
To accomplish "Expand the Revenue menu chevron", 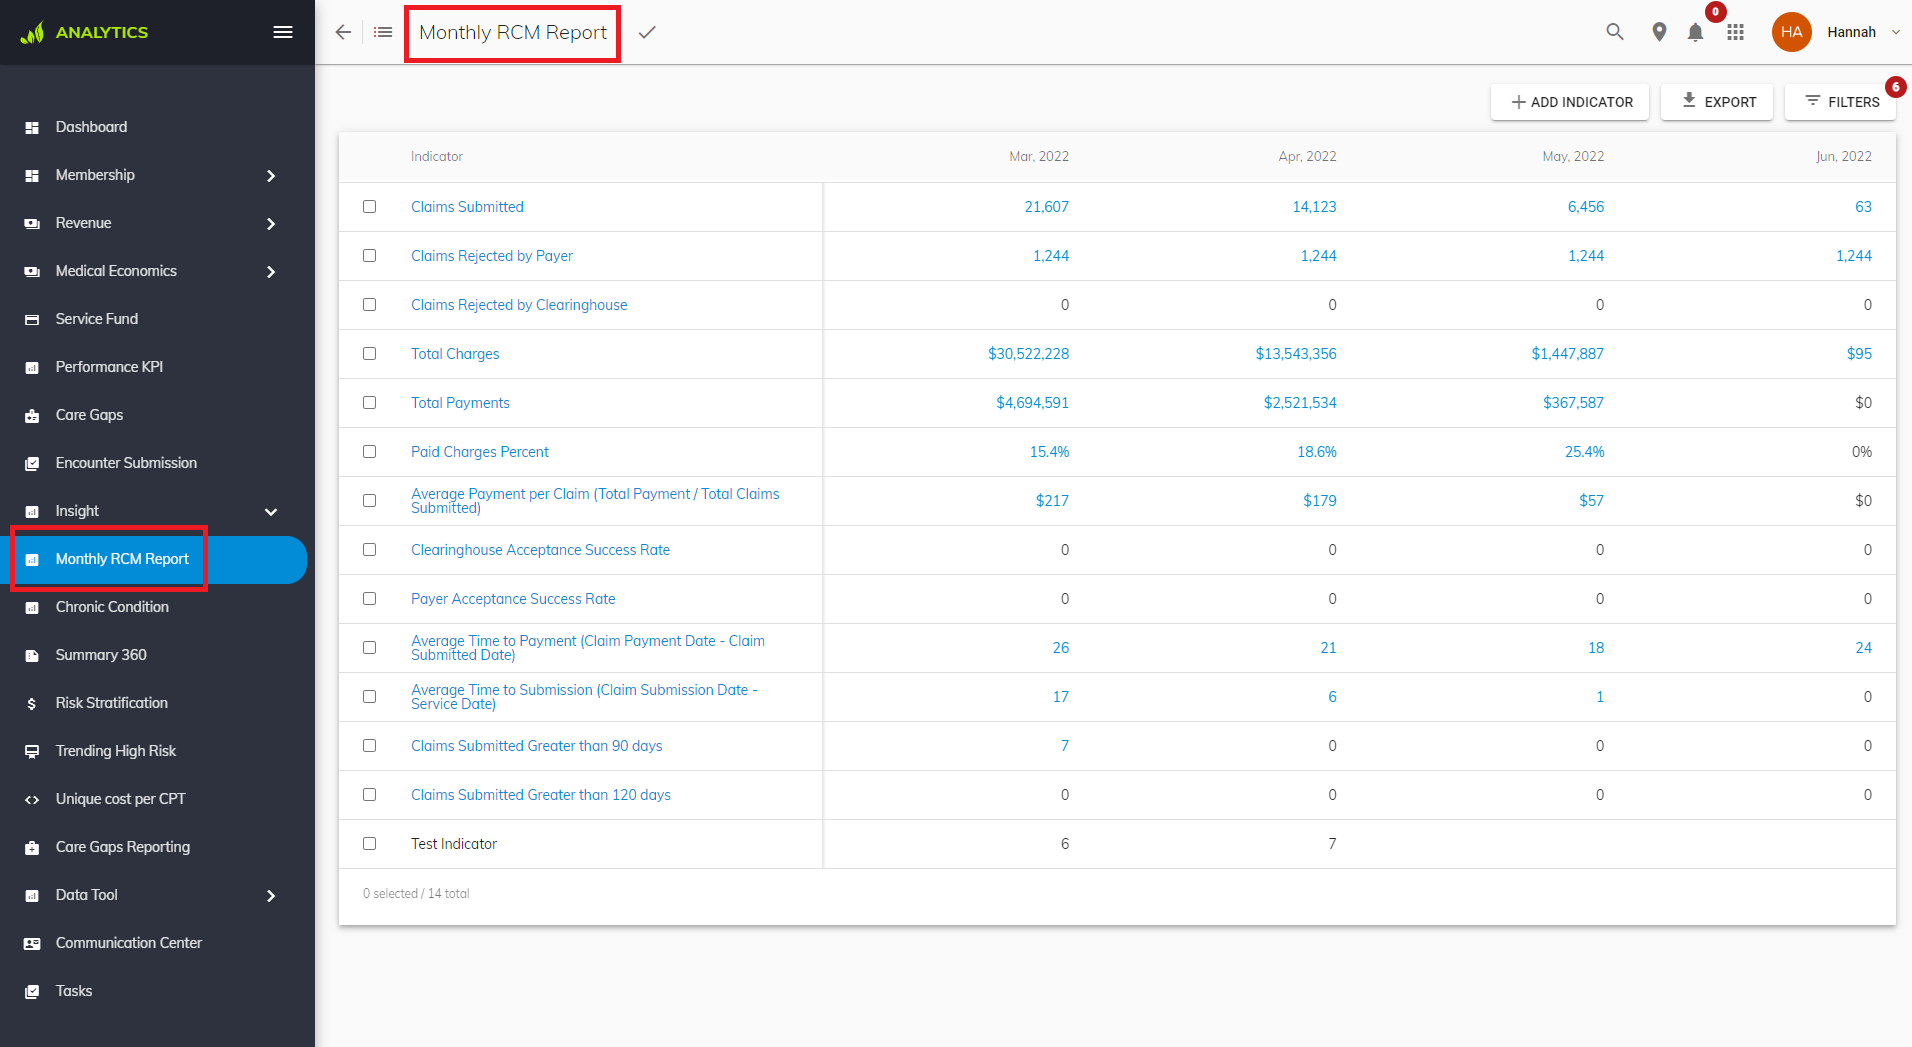I will point(271,224).
